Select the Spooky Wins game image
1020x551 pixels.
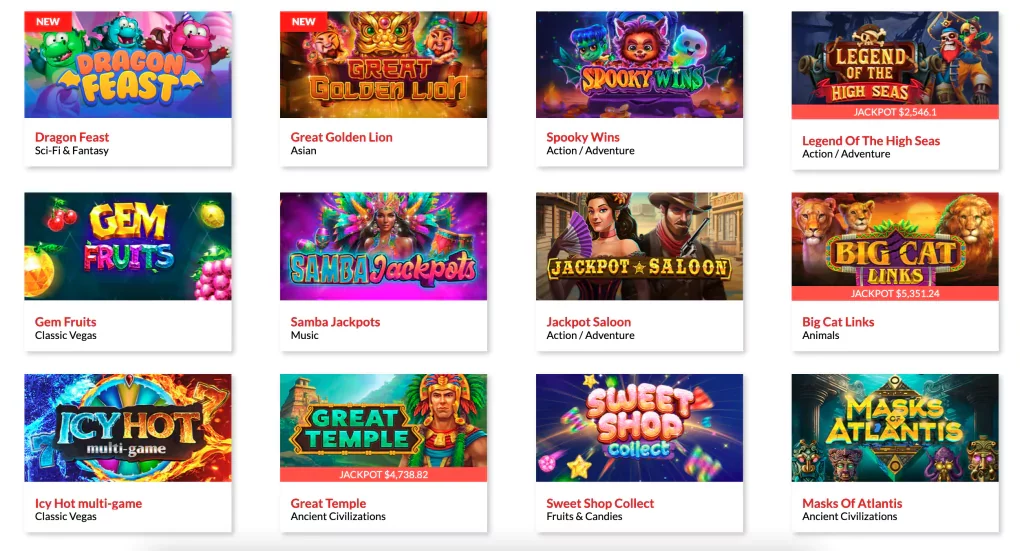pyautogui.click(x=639, y=64)
